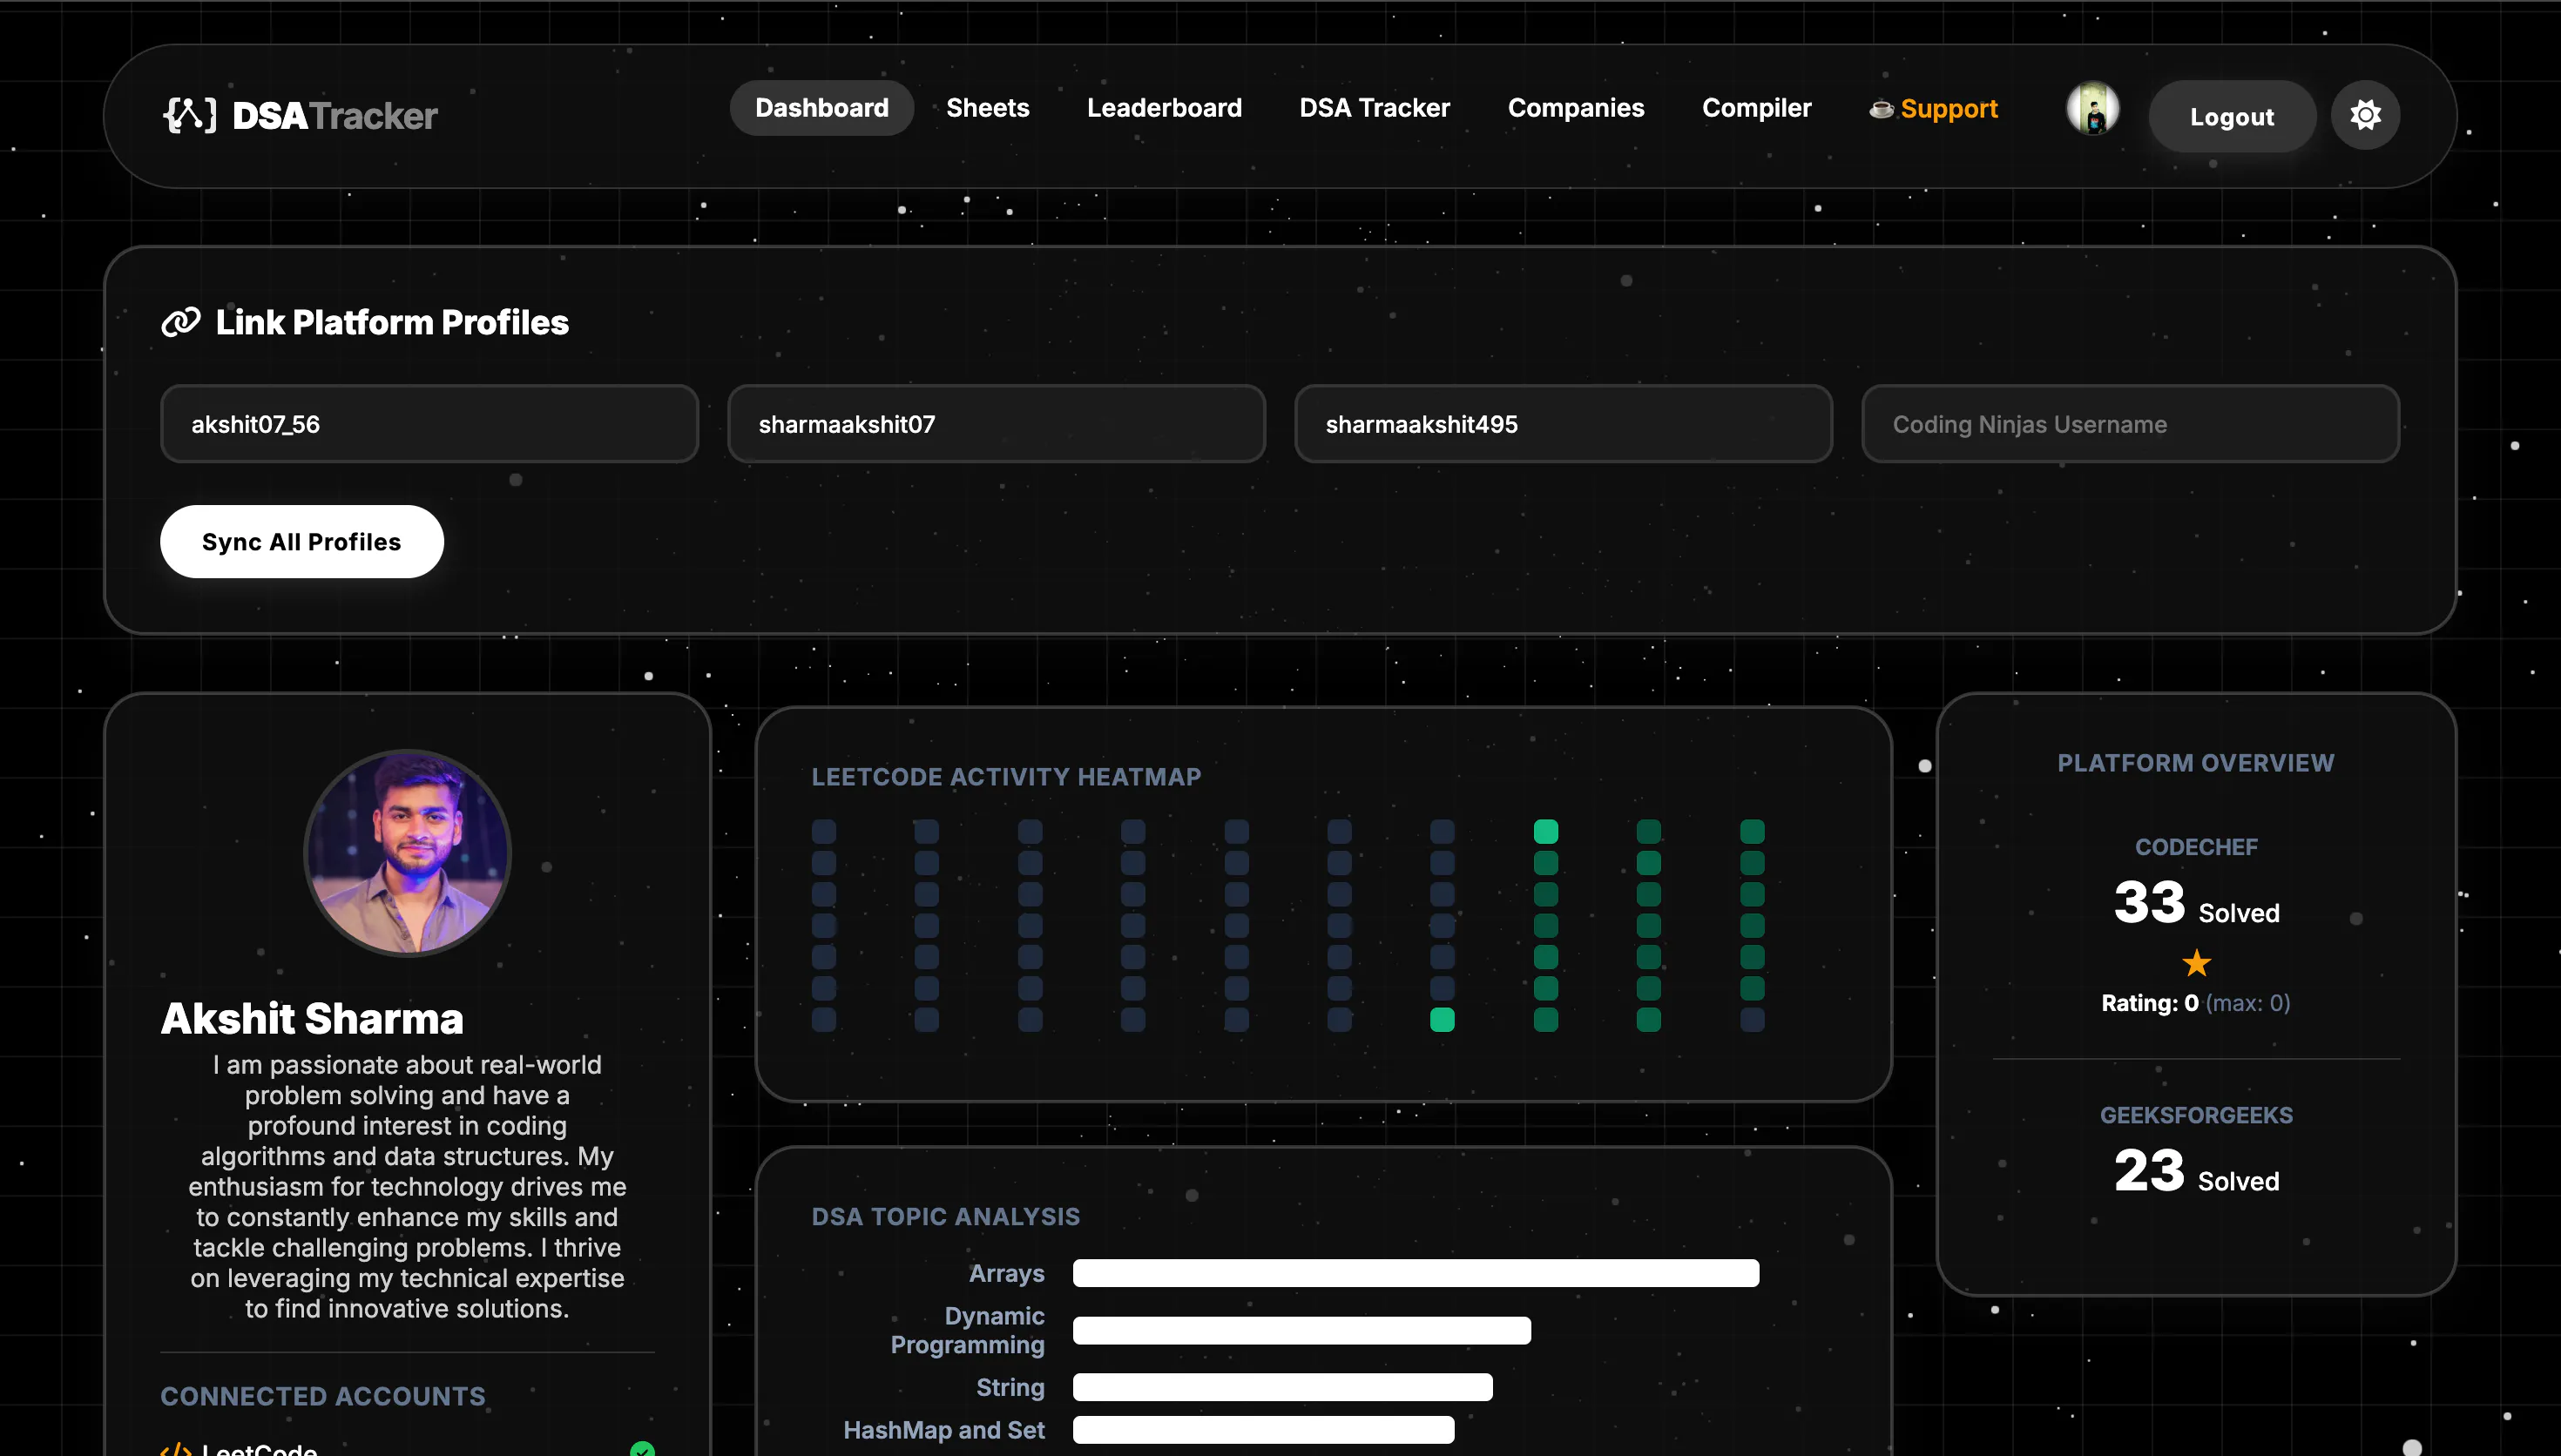Open the Companies section

click(x=1576, y=108)
